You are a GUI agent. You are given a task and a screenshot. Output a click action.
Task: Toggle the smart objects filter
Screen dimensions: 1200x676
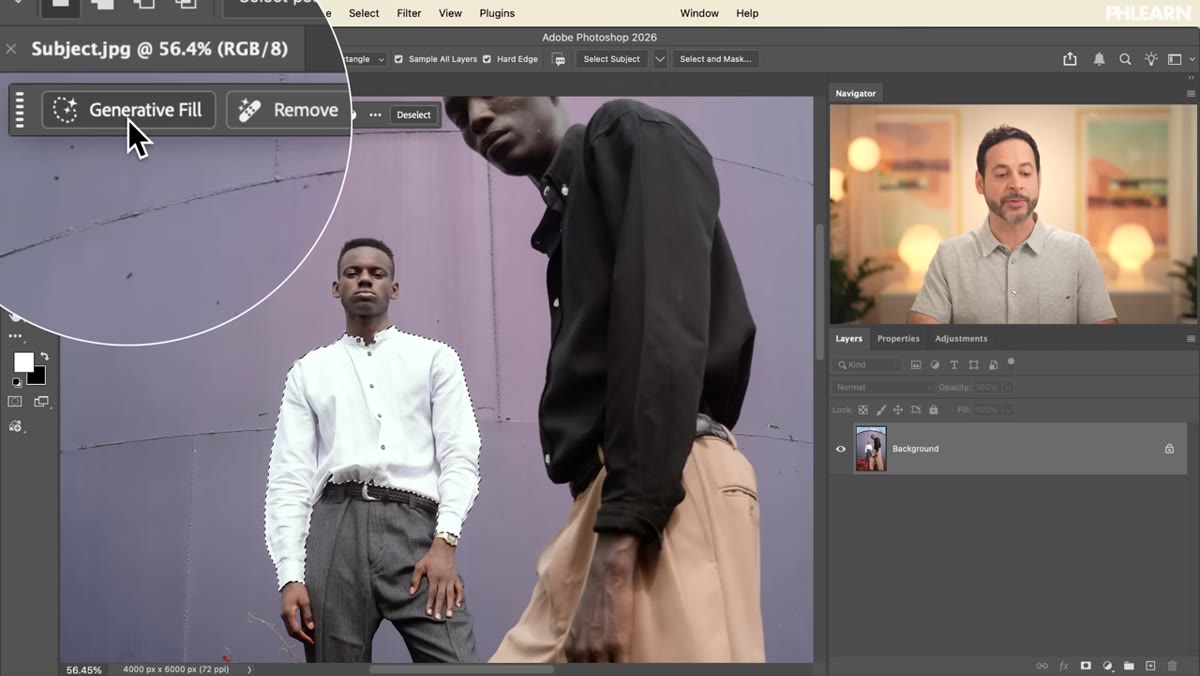(993, 365)
